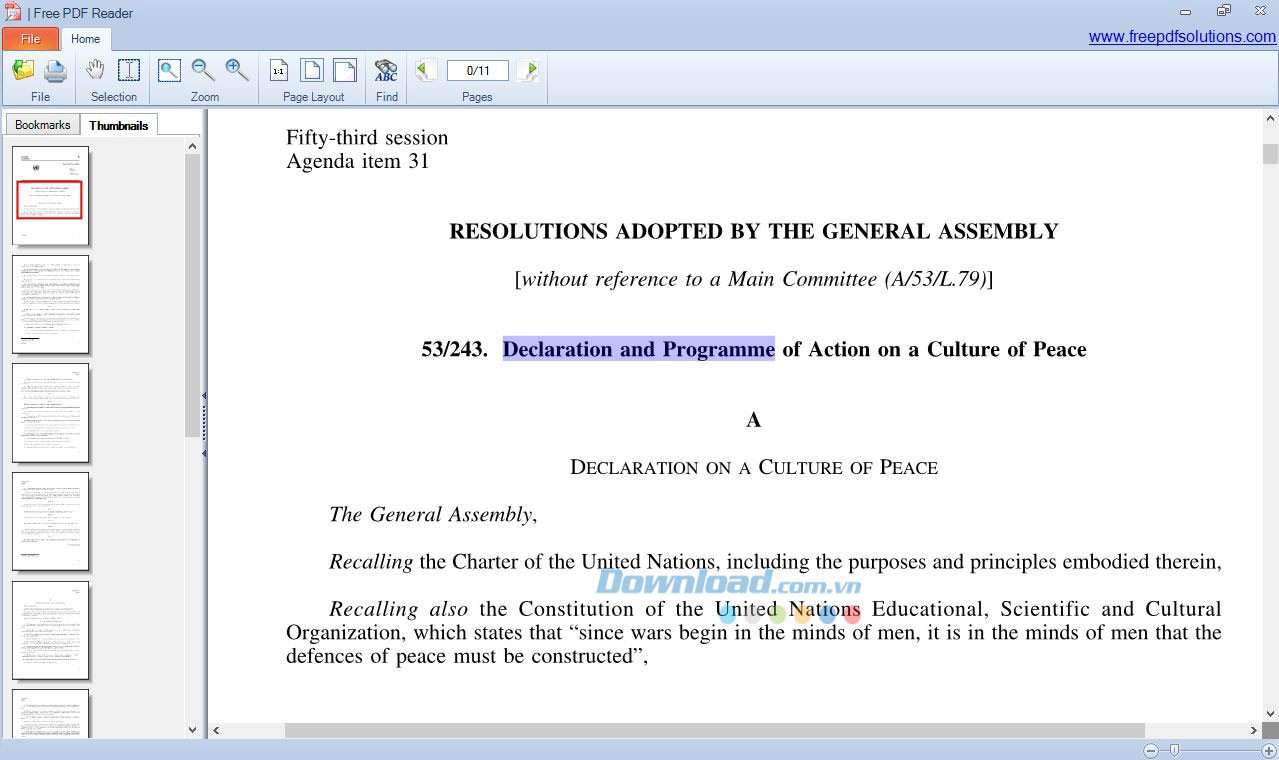Open the File menu

(x=31, y=38)
